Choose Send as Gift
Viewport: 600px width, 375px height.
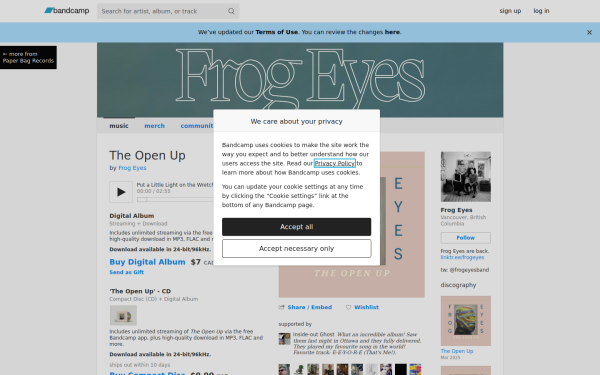tap(127, 272)
